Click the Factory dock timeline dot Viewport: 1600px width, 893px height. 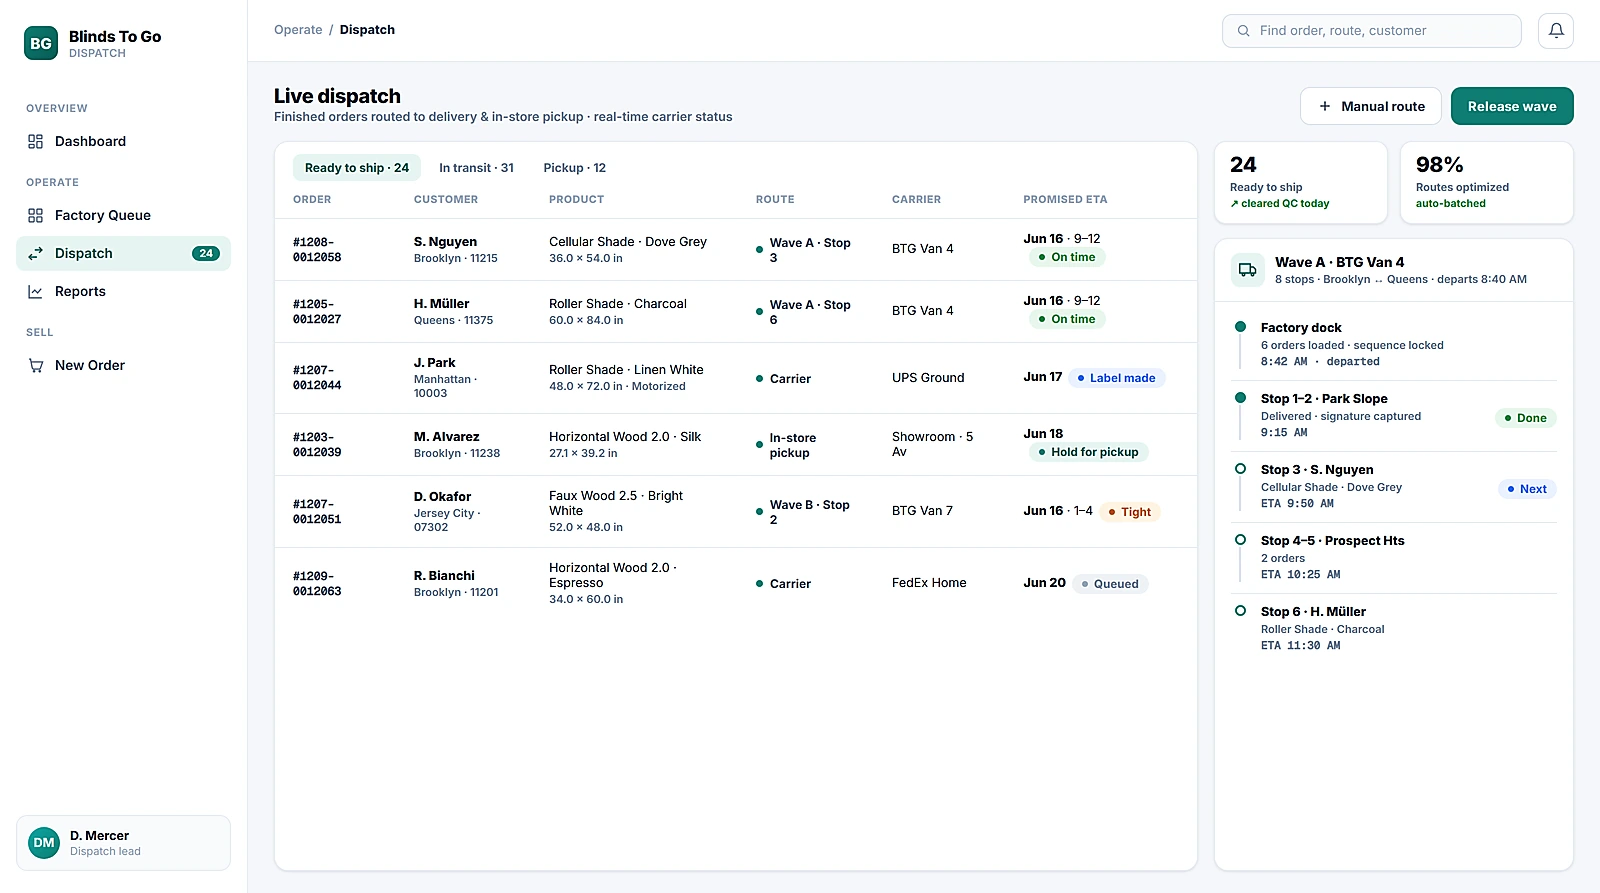[x=1240, y=327]
